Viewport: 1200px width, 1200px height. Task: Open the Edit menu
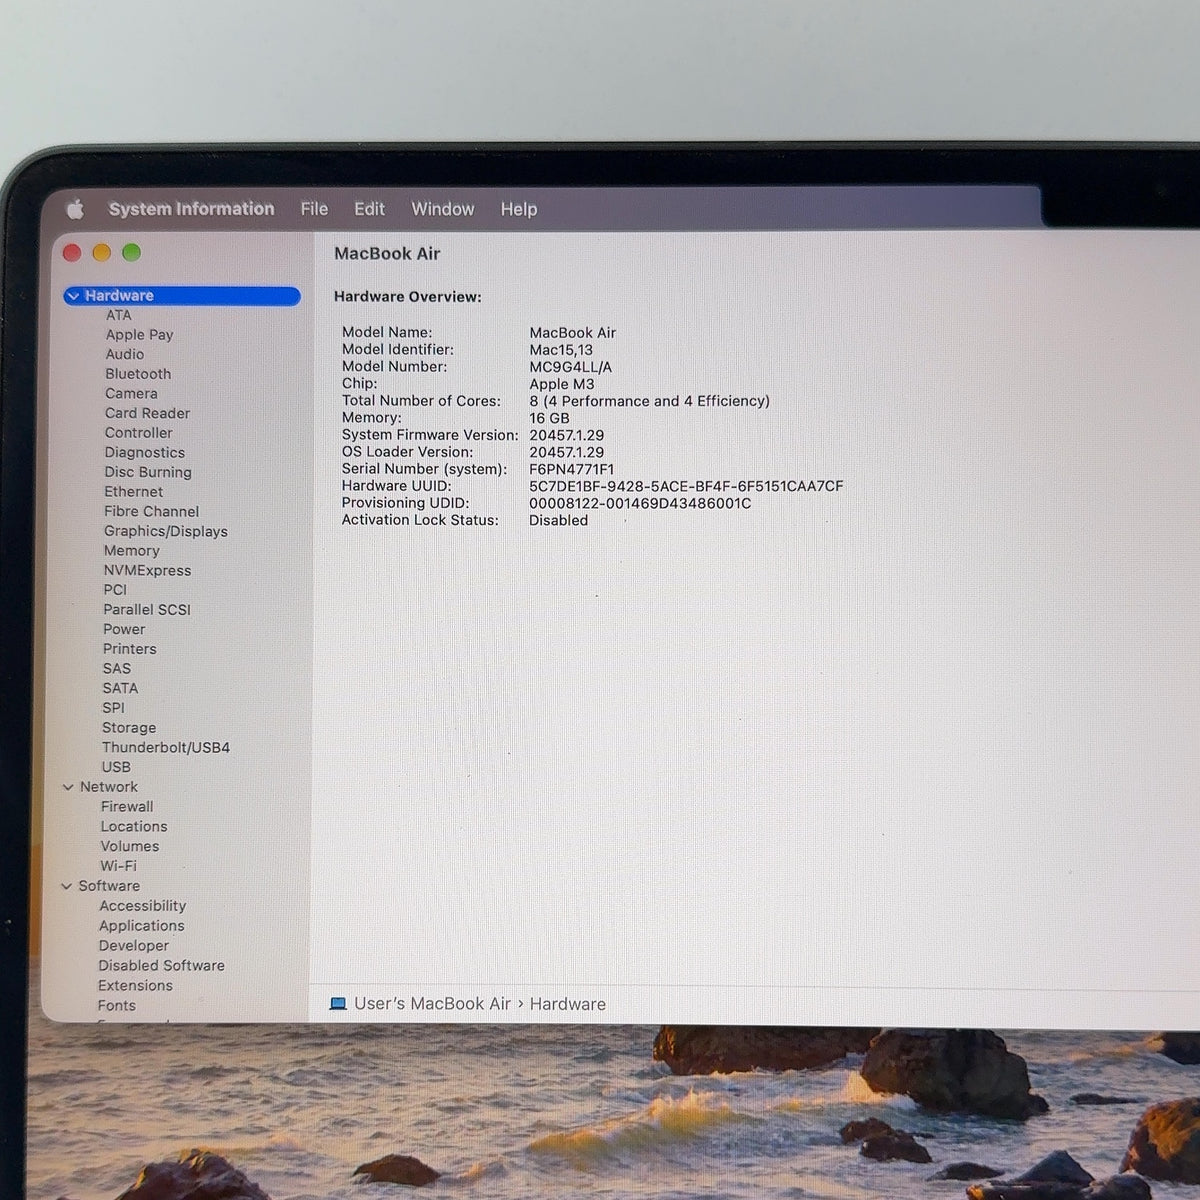[369, 209]
